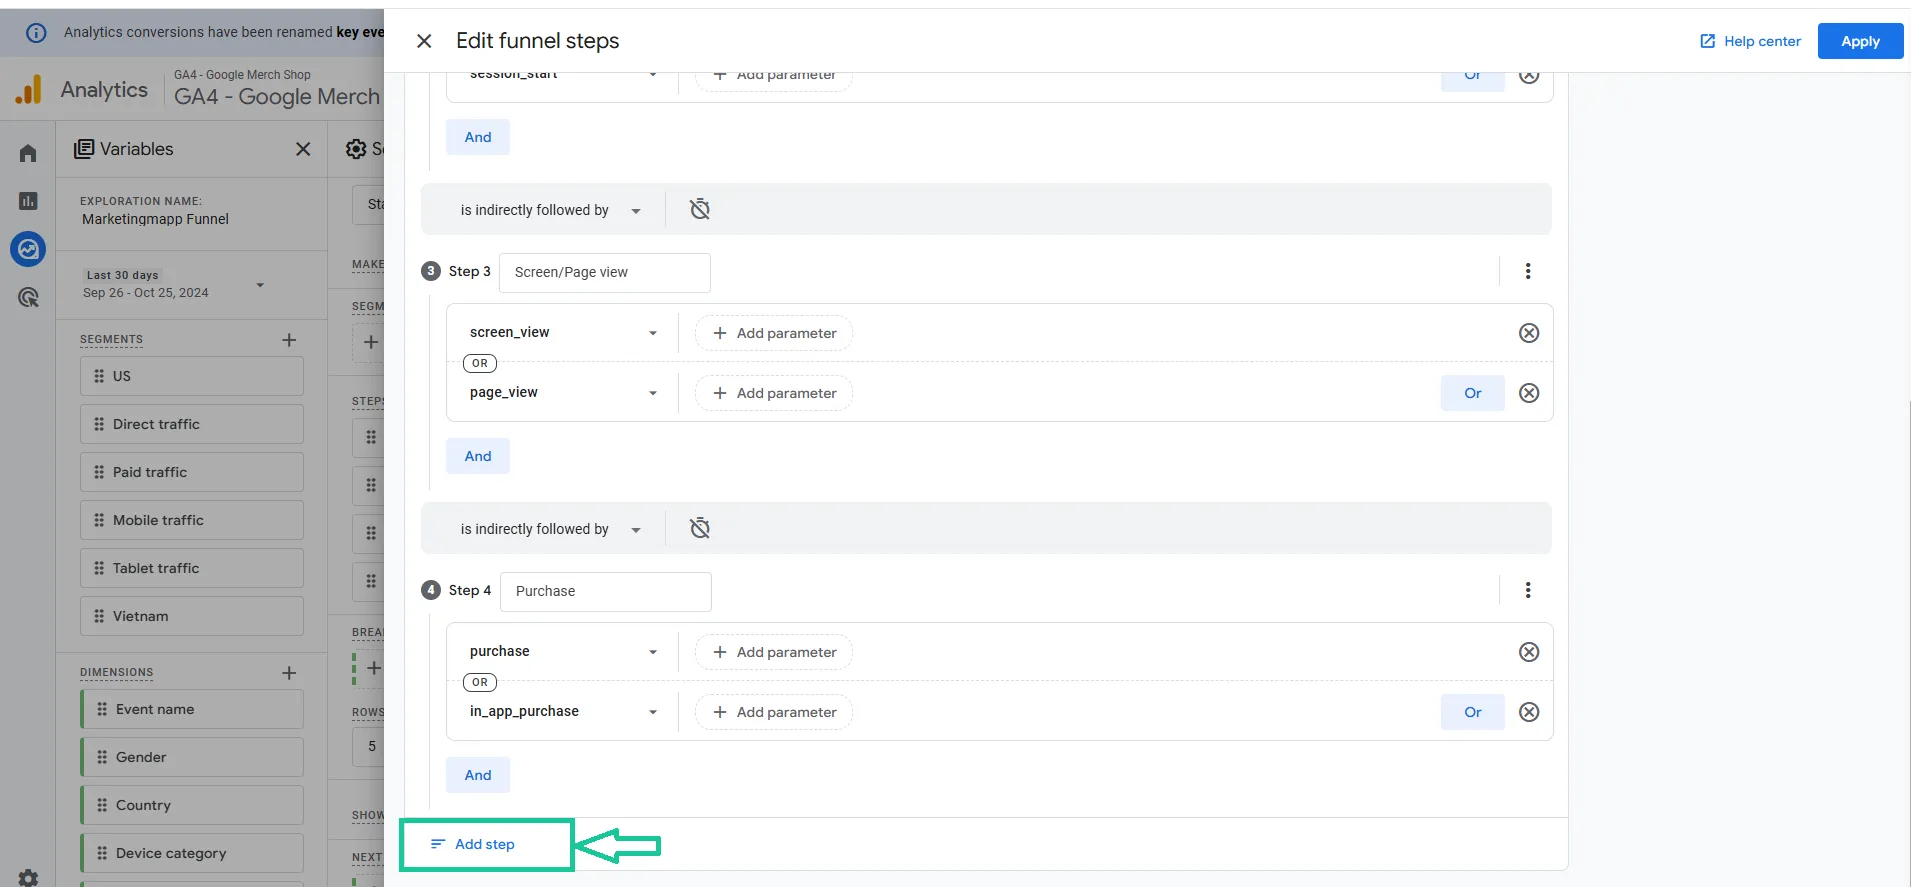Image resolution: width=1911 pixels, height=887 pixels.
Task: Open Step 4 three-dot options menu
Action: coord(1528,590)
